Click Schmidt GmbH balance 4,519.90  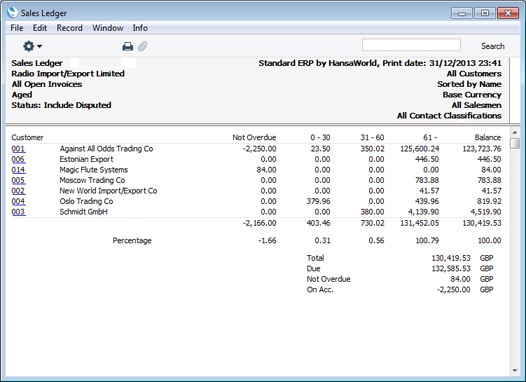click(x=485, y=212)
